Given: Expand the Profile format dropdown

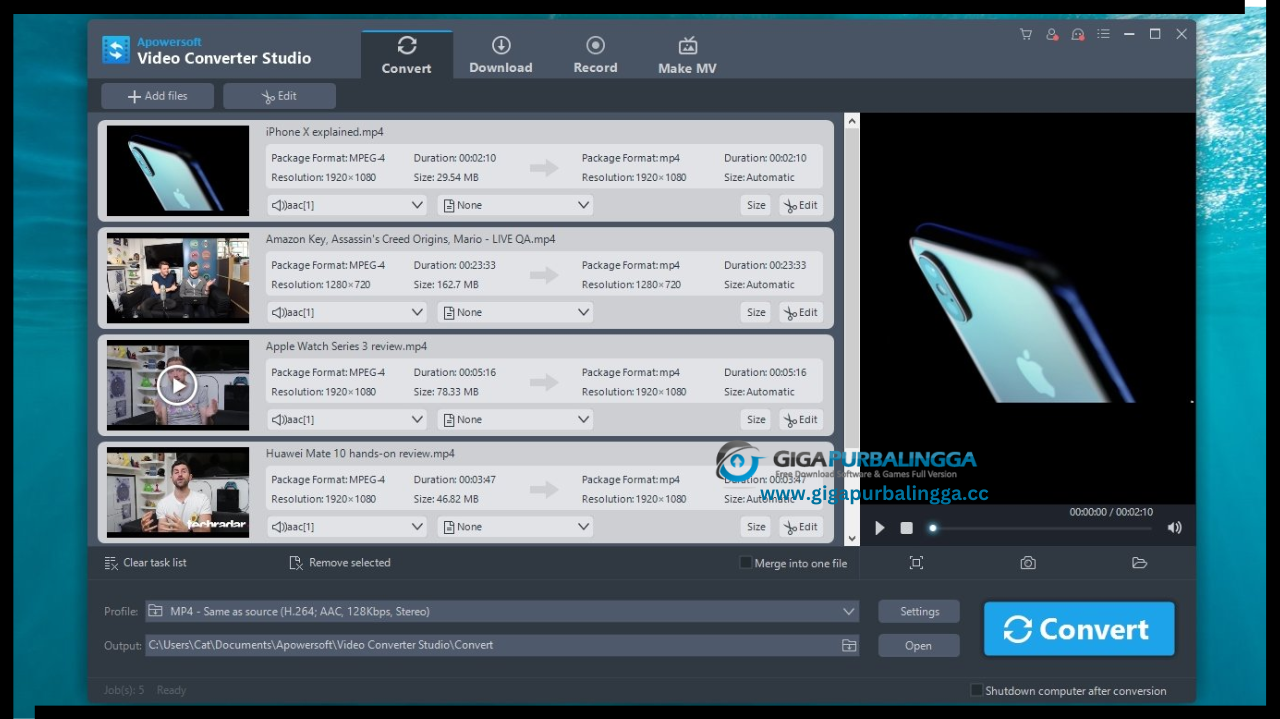Looking at the screenshot, I should pos(849,611).
